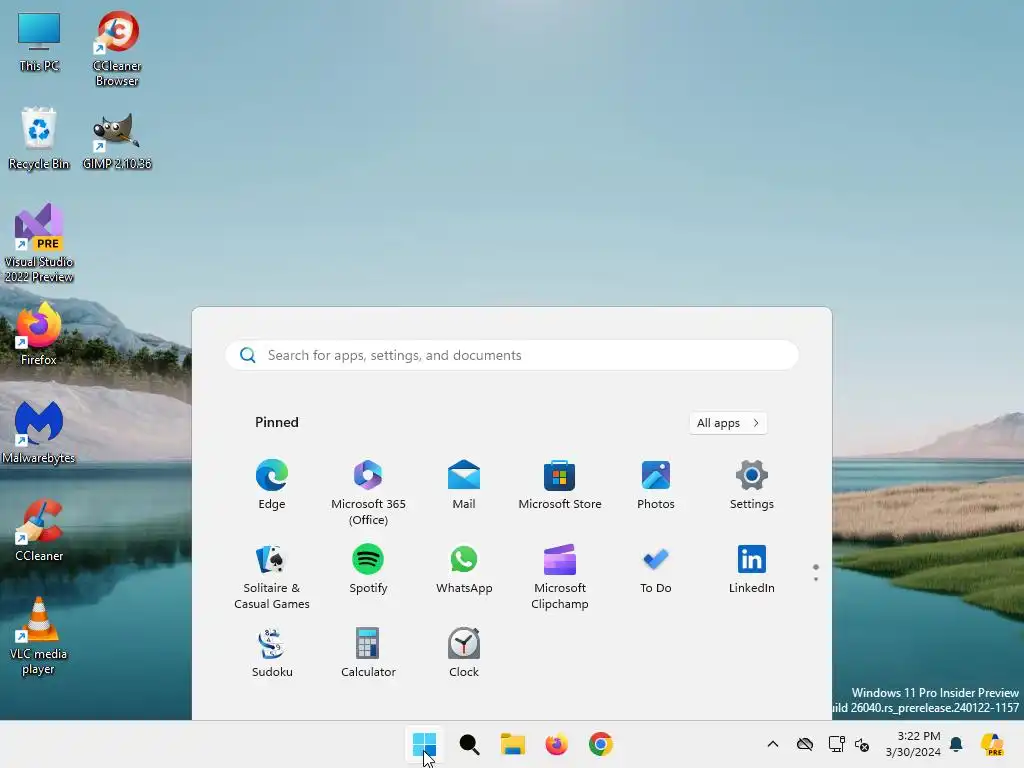Screen dimensions: 1024x768
Task: Select CCleaner Browser desktop shortcut
Action: 117,49
